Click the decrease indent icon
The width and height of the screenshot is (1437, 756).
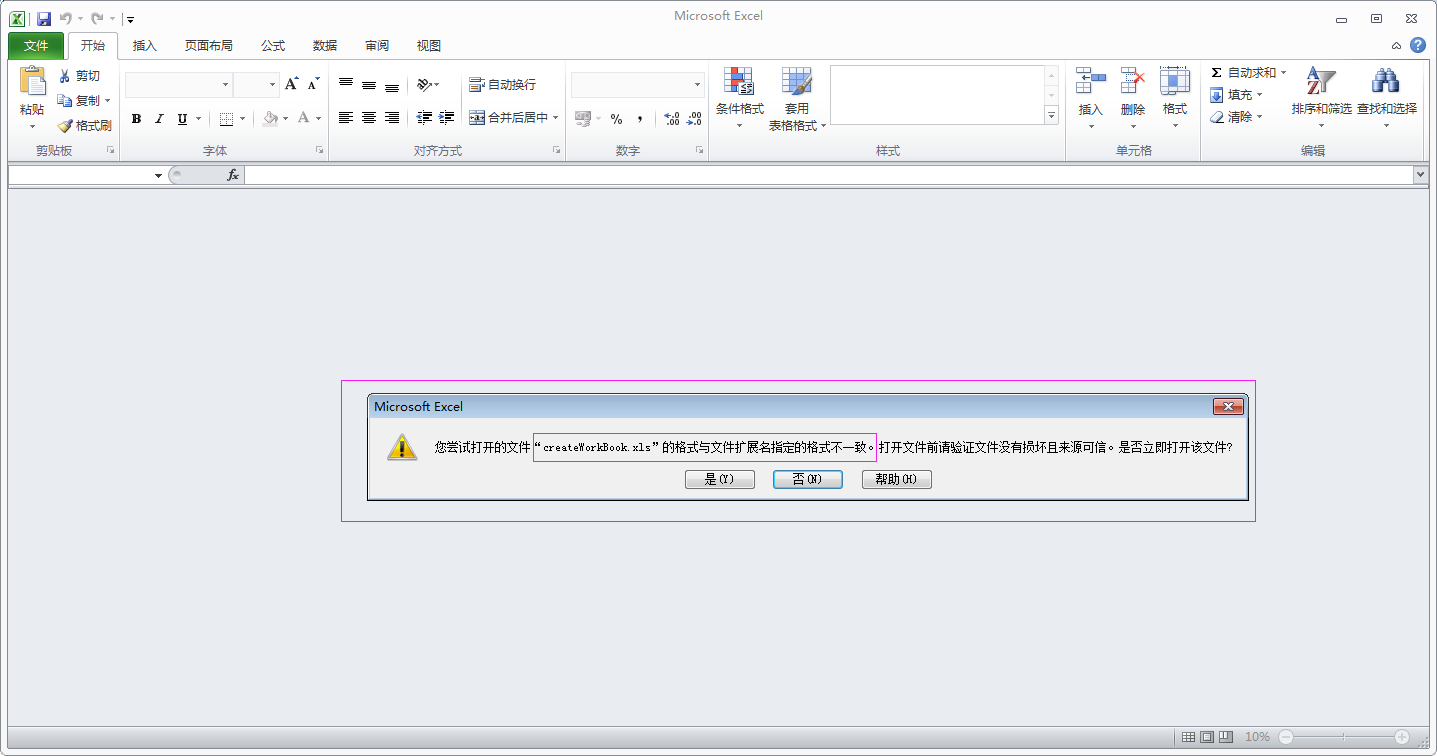(424, 118)
